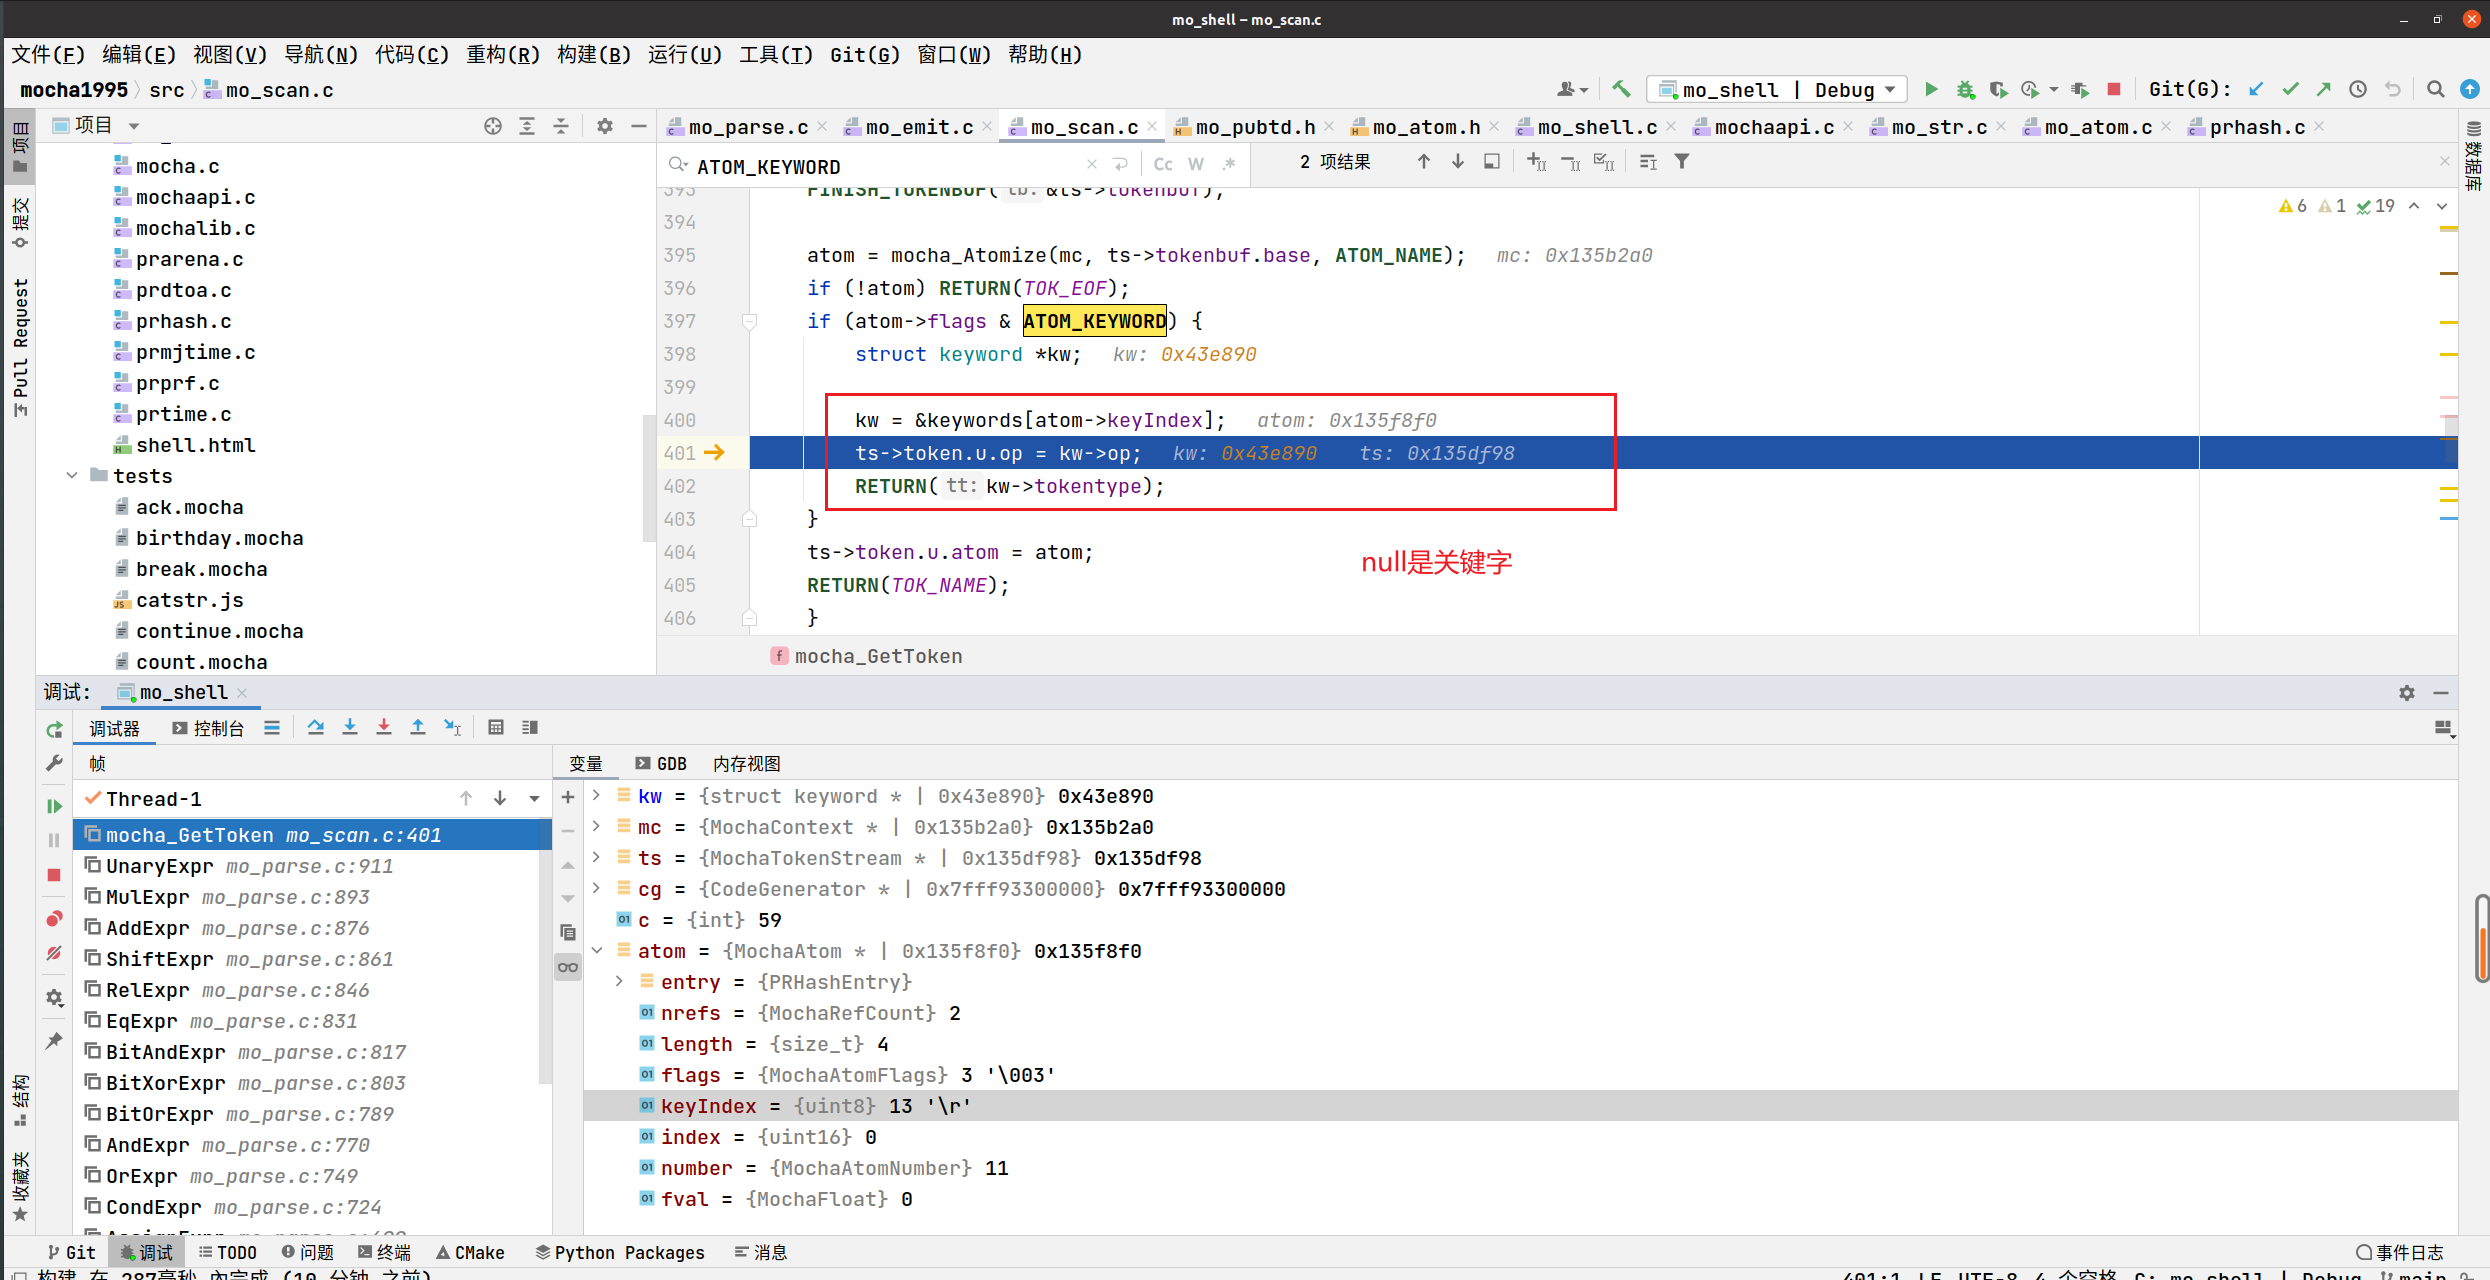
Task: Click Step Out blue up arrow
Action: pos(418,728)
